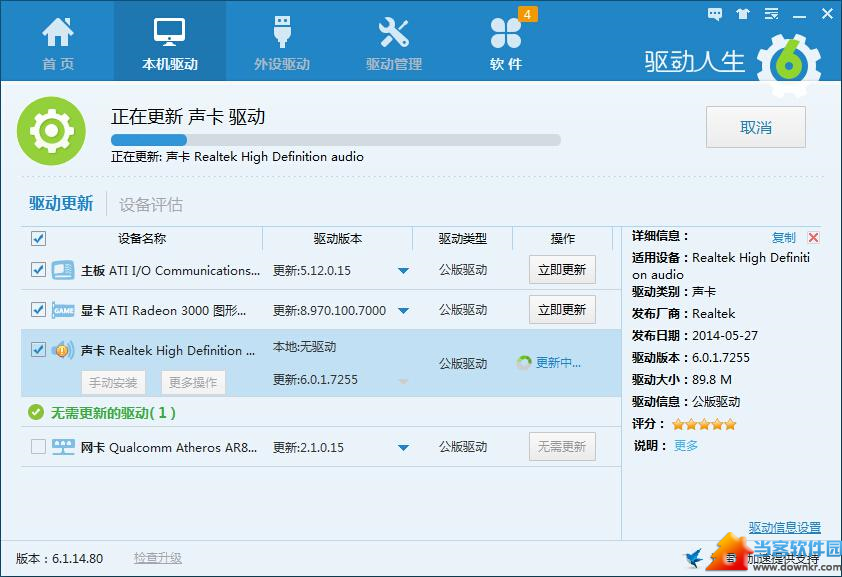Open the 软件 clover icon section
Viewport: 842px width, 577px height.
tap(506, 41)
